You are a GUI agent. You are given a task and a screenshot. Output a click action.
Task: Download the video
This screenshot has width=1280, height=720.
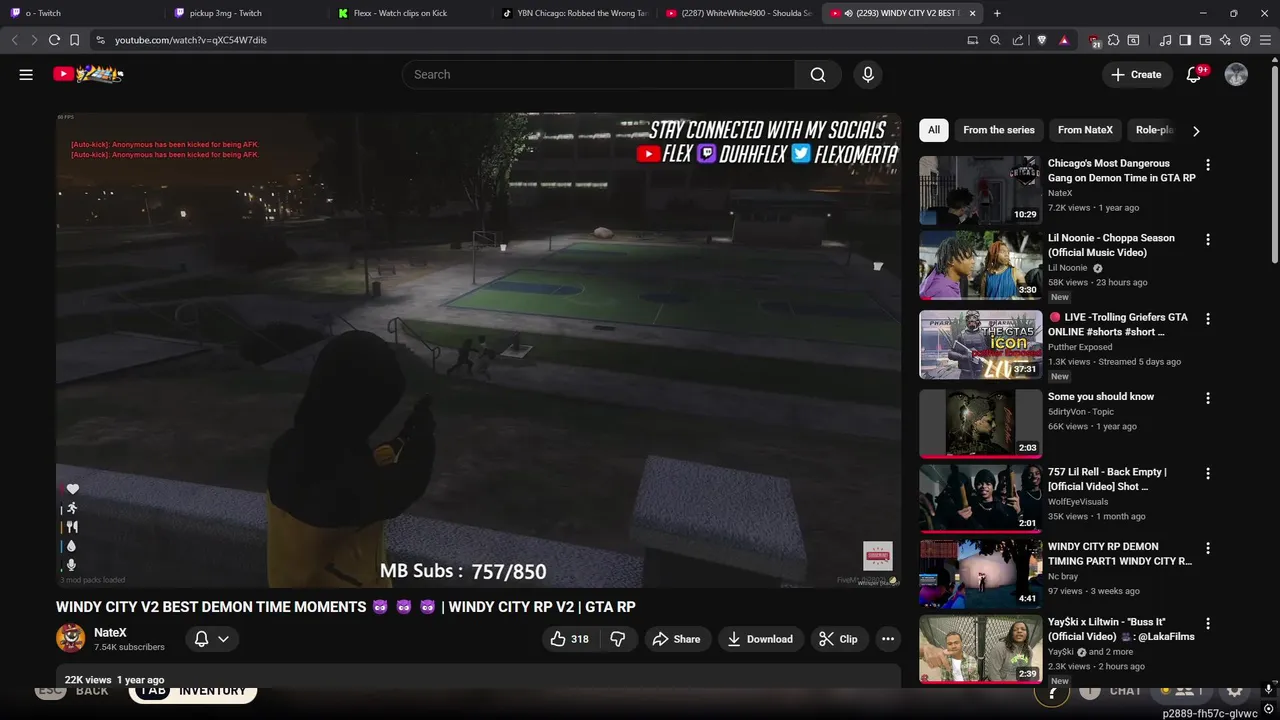[760, 639]
